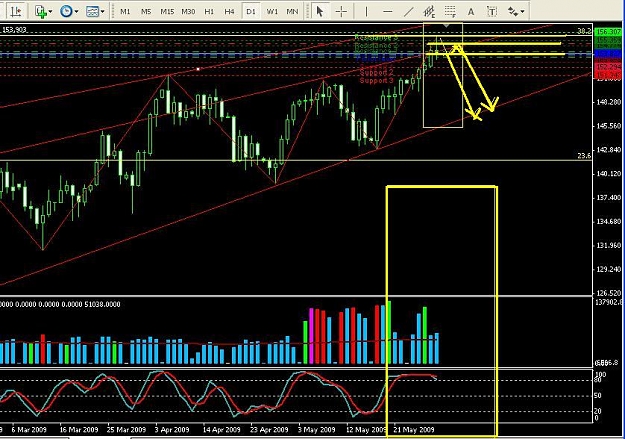Switch chart to M5 timeframe
The image size is (625, 439).
(146, 12)
